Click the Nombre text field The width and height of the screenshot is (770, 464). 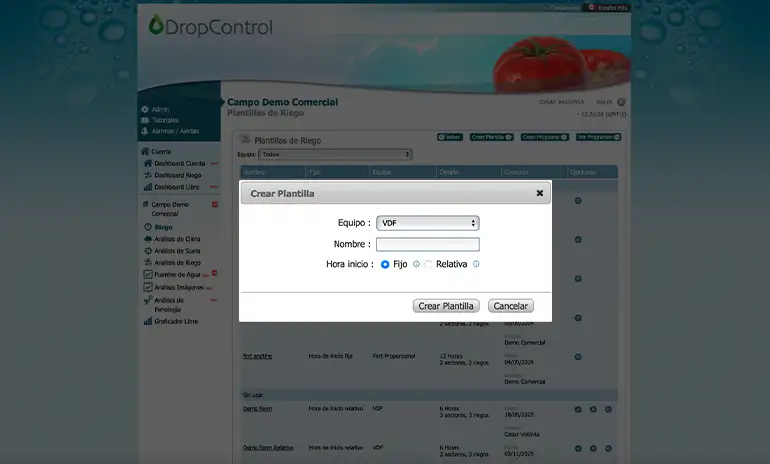(x=427, y=244)
